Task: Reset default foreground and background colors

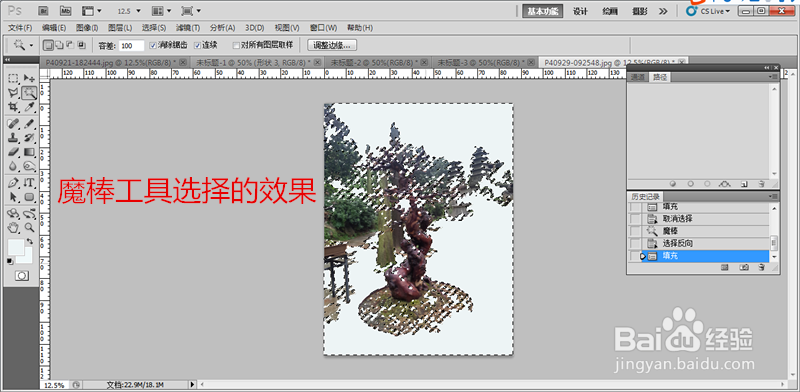Action: point(10,261)
